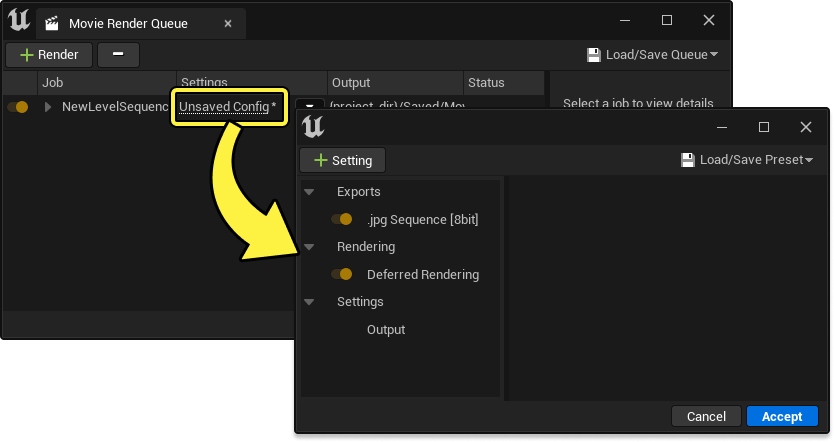
Task: Click the minus button to remove job
Action: (x=118, y=55)
